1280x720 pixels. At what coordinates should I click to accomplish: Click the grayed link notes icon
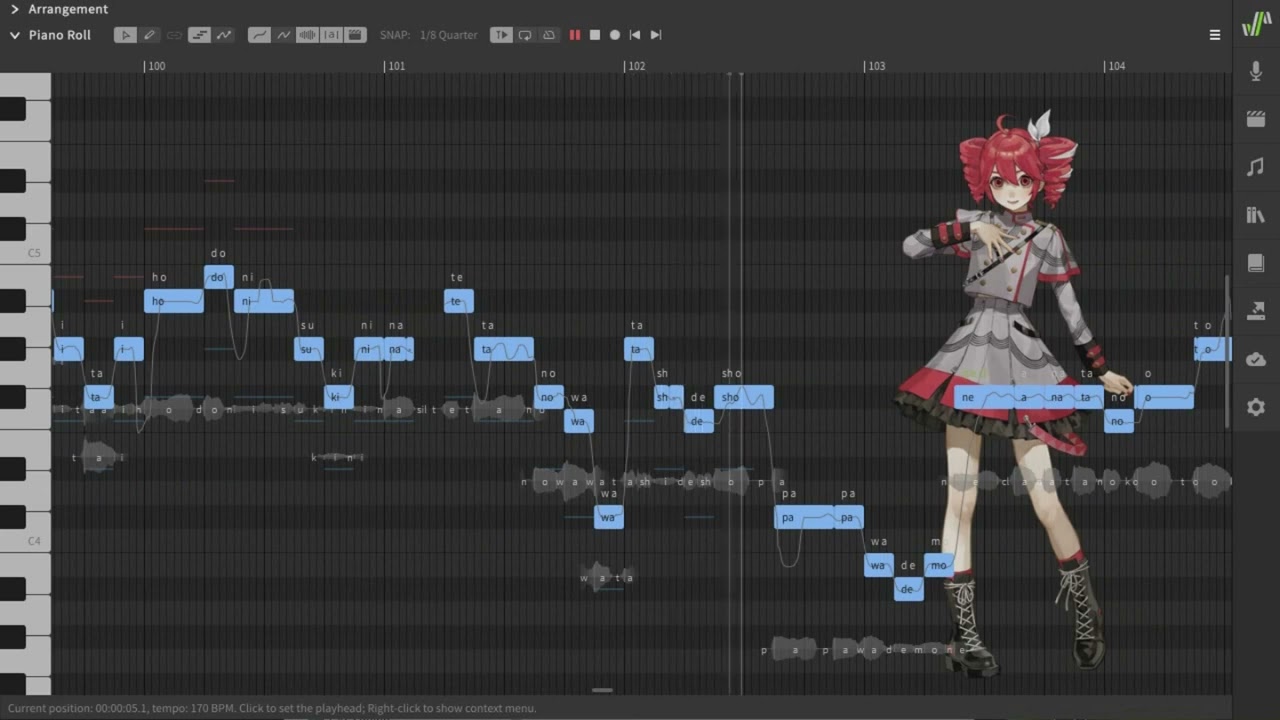[x=174, y=35]
